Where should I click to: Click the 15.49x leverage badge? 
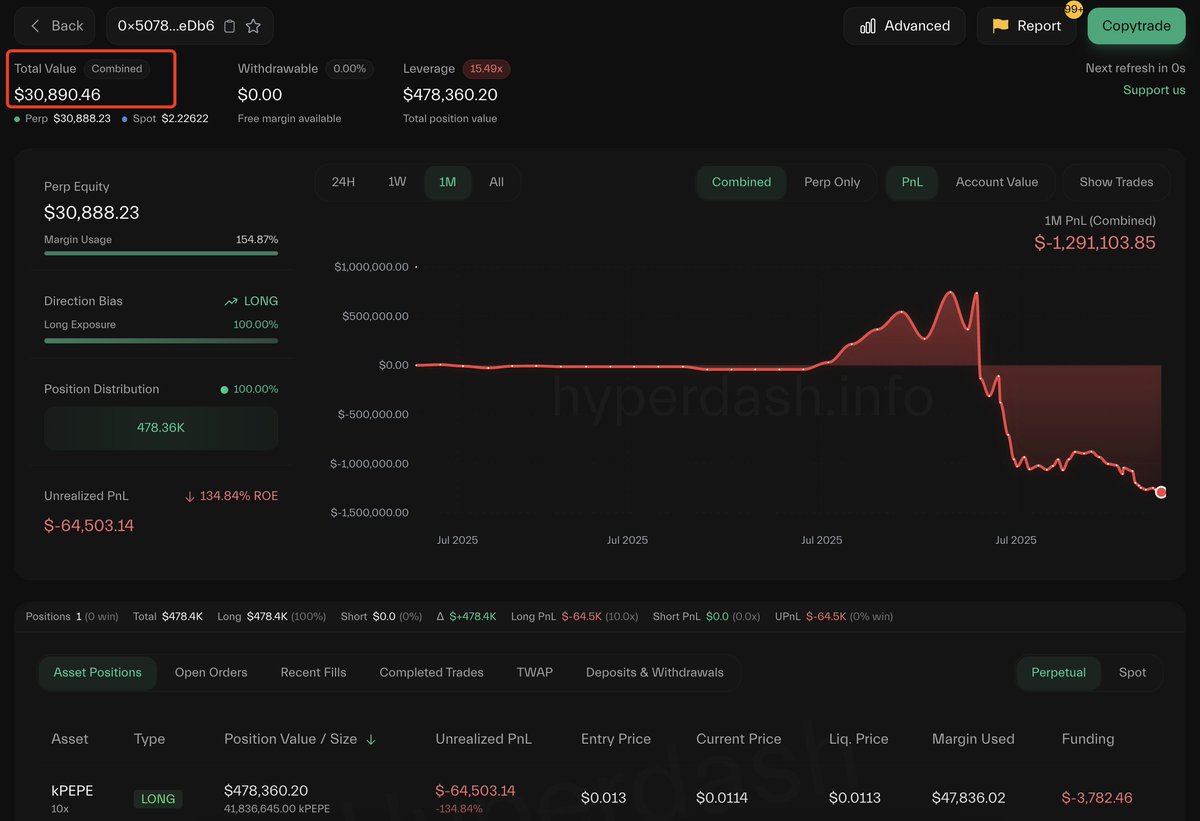(486, 69)
